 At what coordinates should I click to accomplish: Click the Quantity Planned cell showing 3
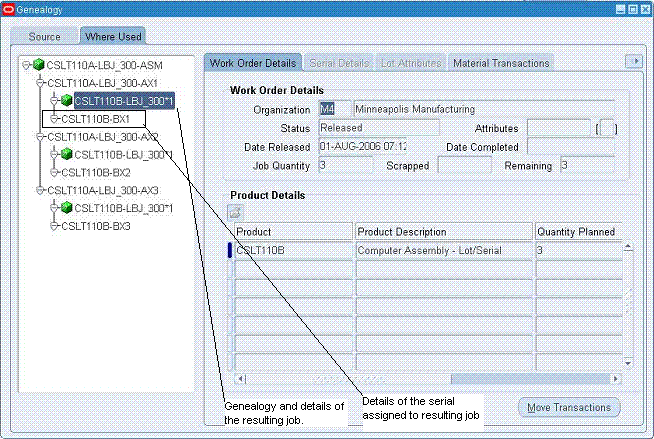click(x=579, y=250)
